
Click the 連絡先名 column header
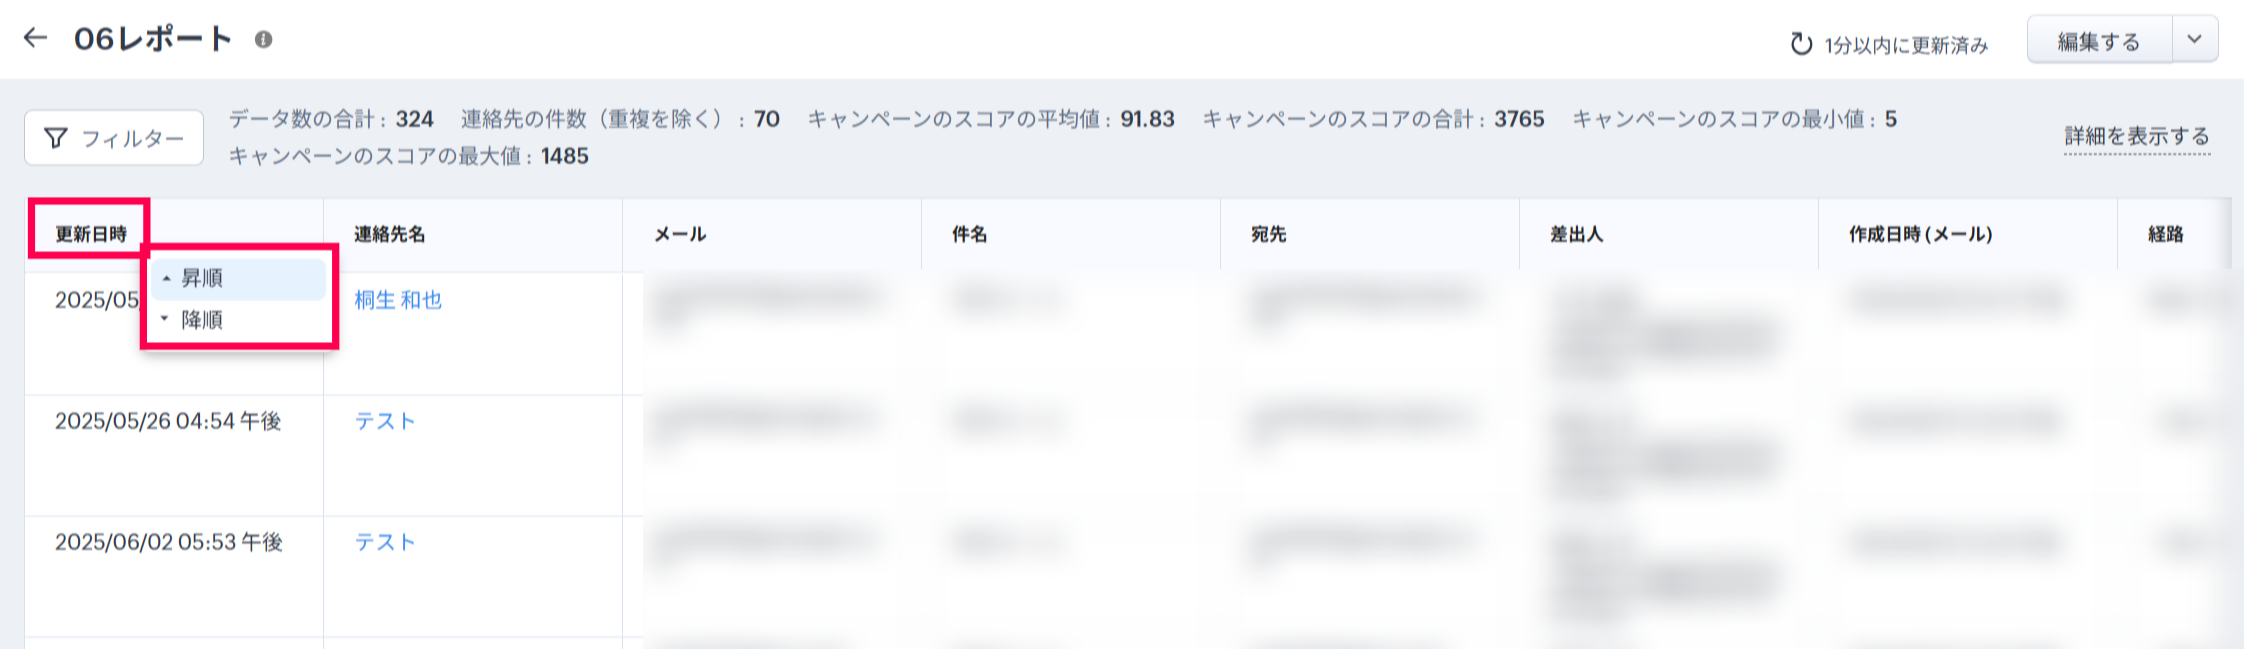(x=389, y=234)
